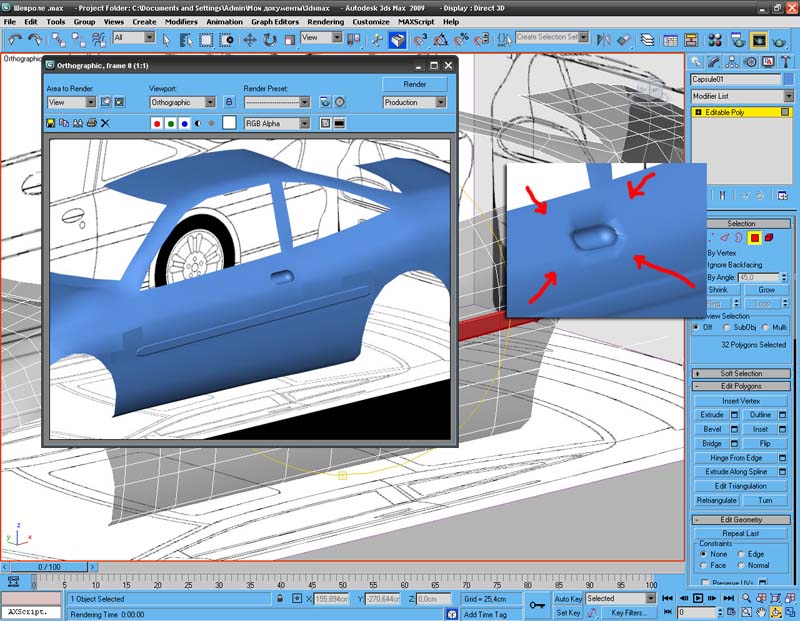Click the Extrude button
The width and height of the screenshot is (800, 621).
(x=712, y=414)
